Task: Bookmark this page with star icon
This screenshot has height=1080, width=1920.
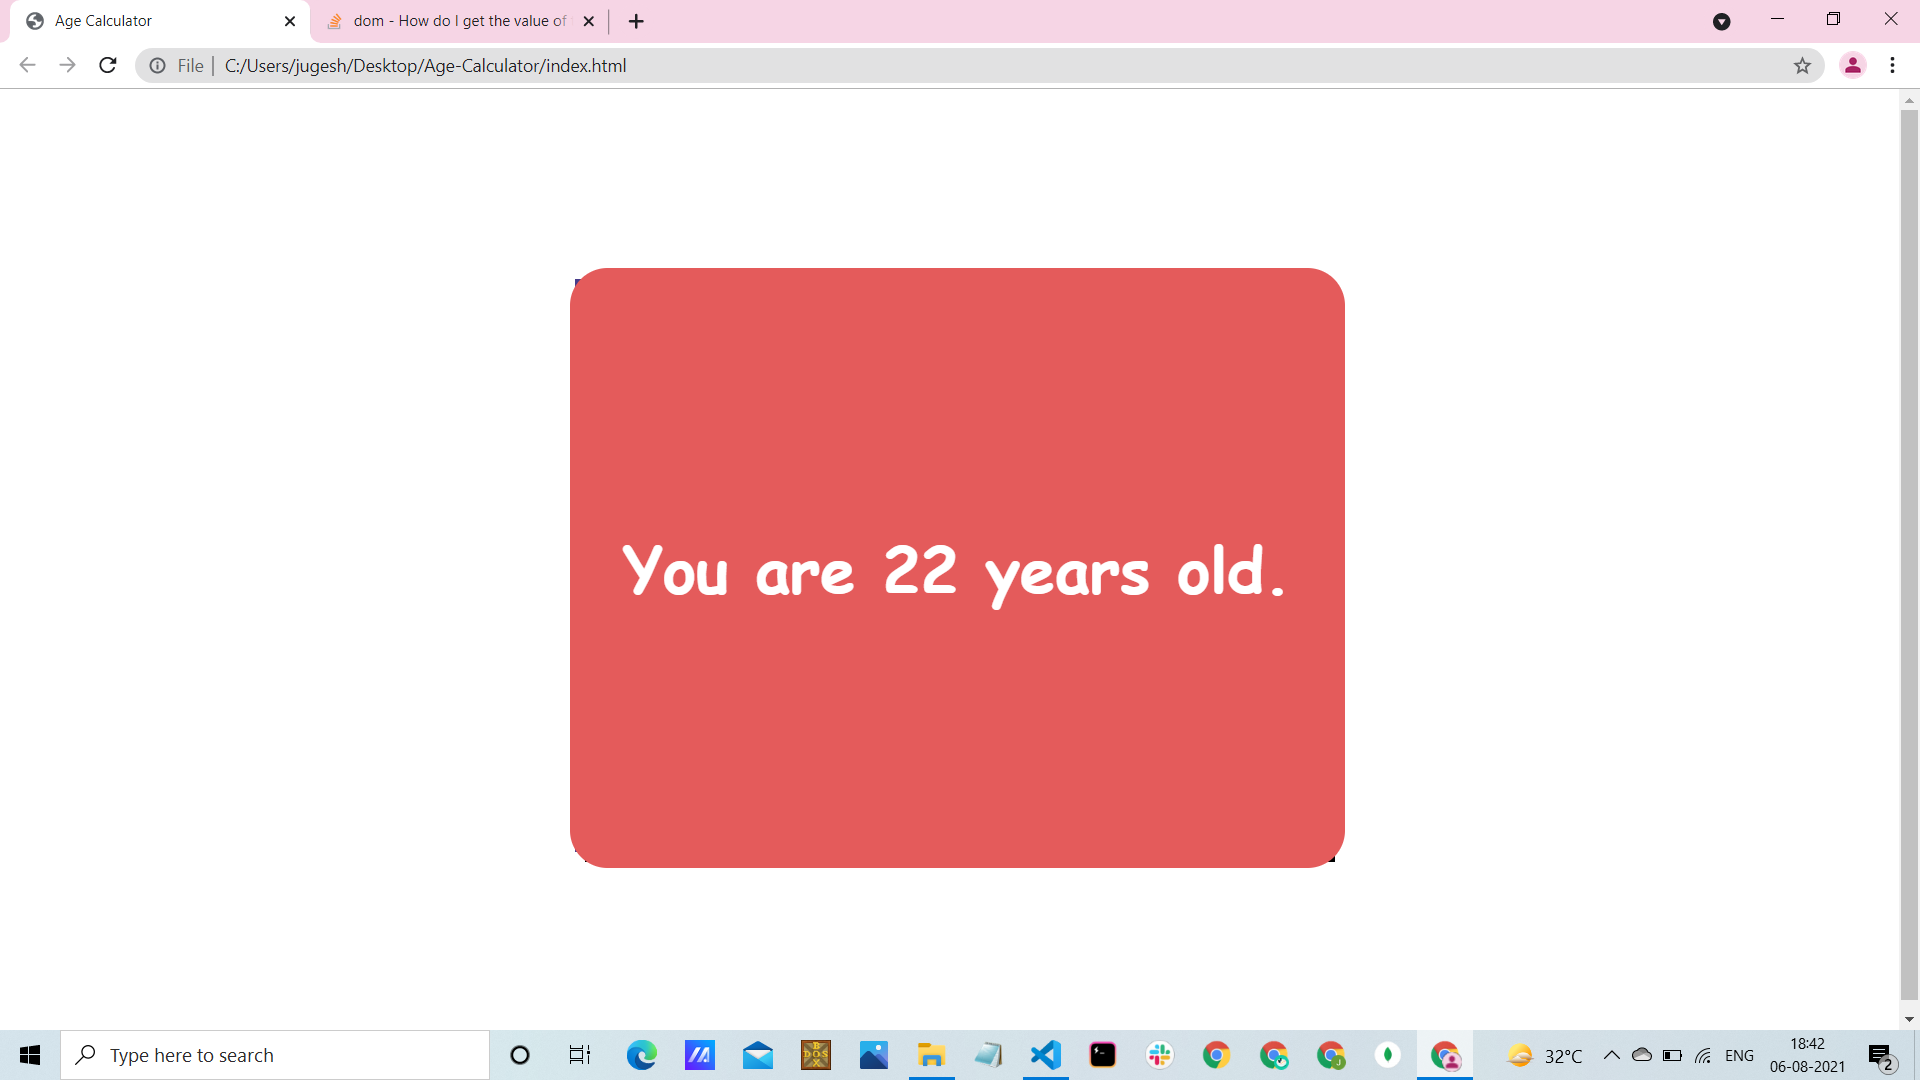Action: 1802,66
